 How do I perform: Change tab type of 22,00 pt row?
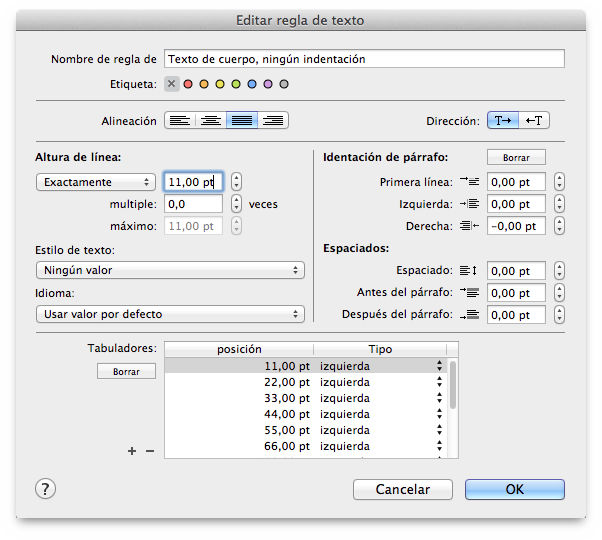[439, 382]
